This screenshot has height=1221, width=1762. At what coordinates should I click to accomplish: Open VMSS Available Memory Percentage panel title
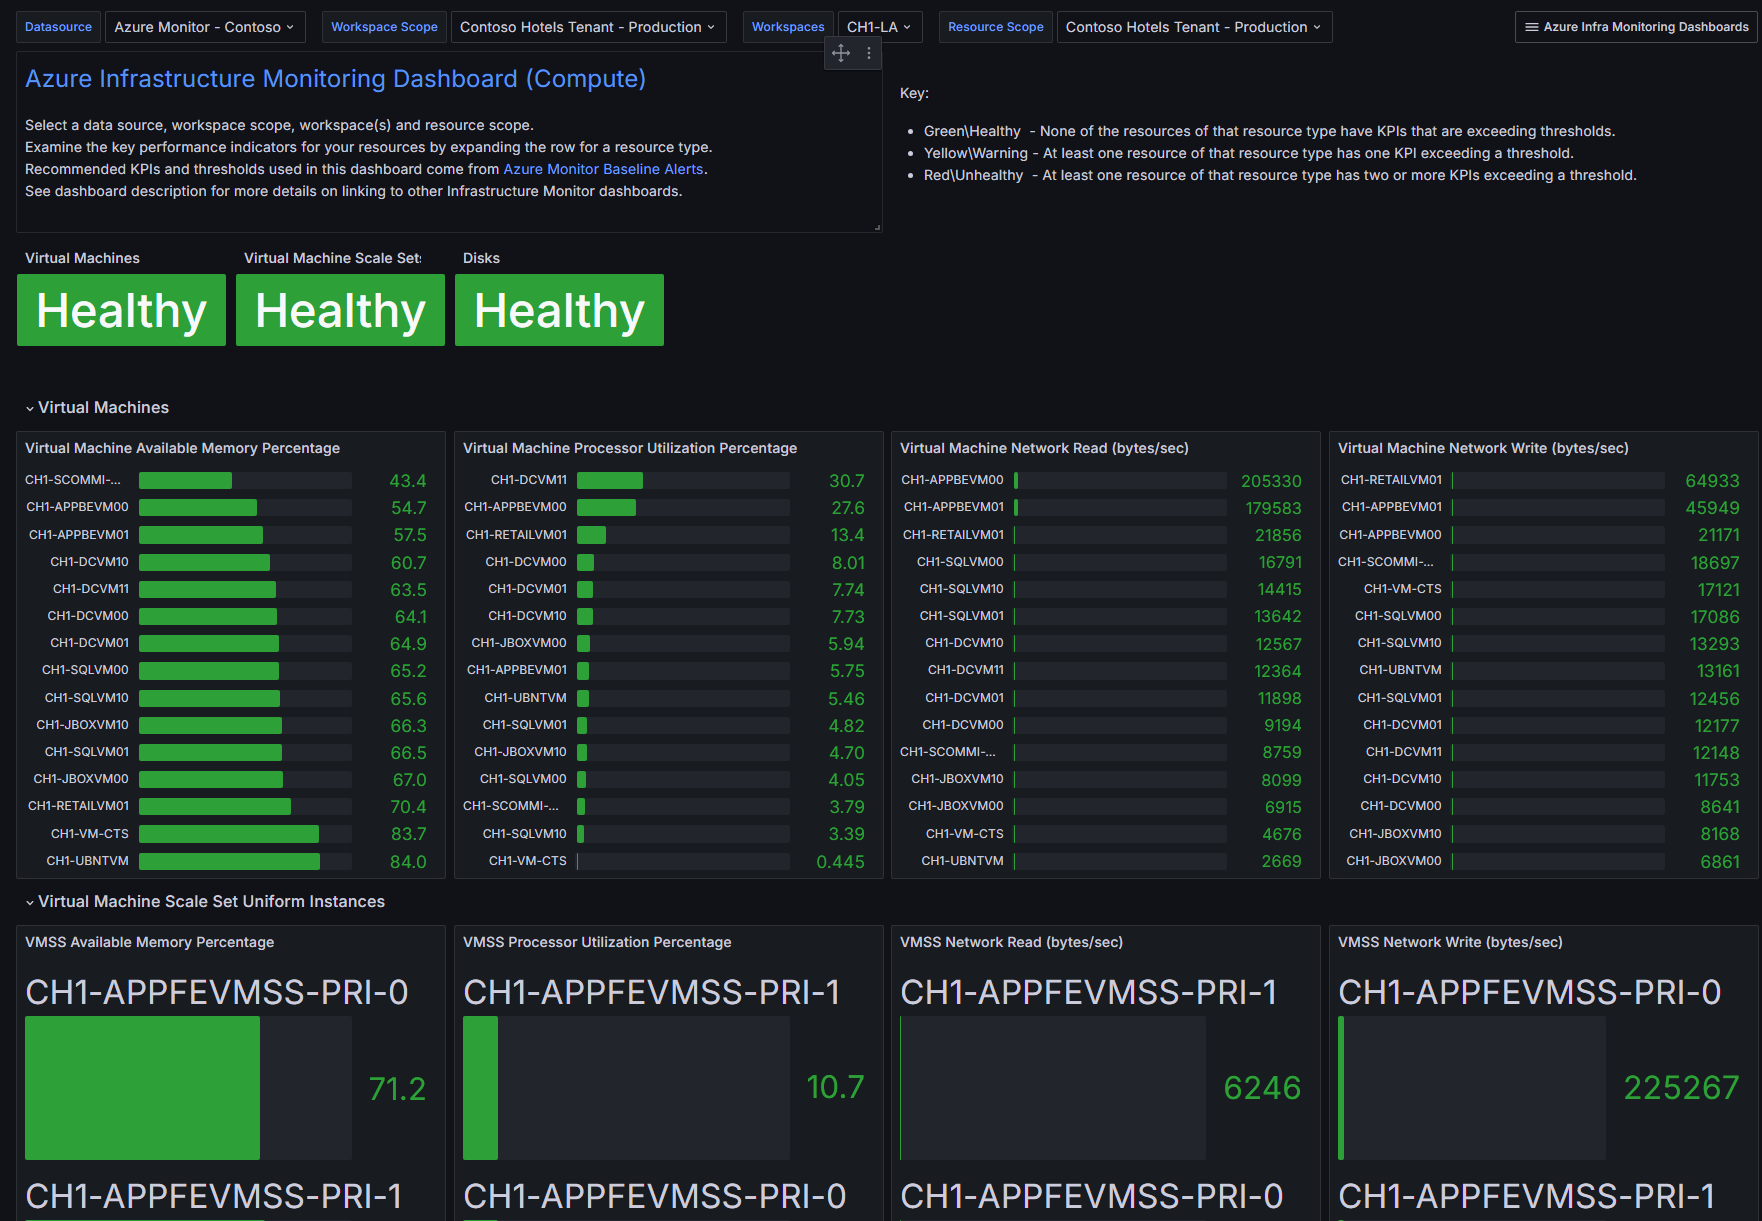pos(149,942)
